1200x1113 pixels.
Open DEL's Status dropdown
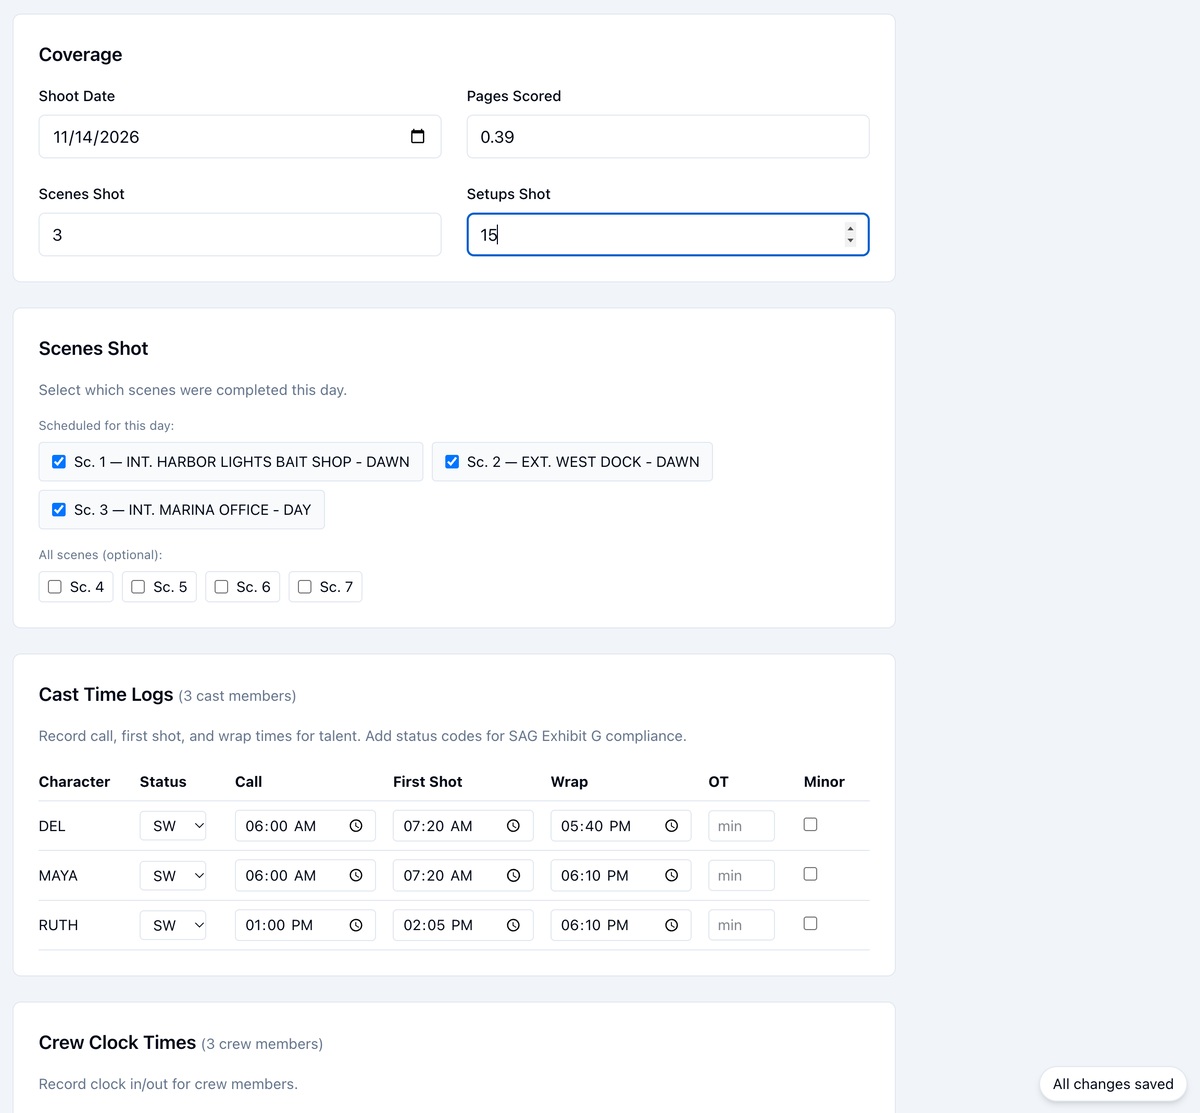173,826
